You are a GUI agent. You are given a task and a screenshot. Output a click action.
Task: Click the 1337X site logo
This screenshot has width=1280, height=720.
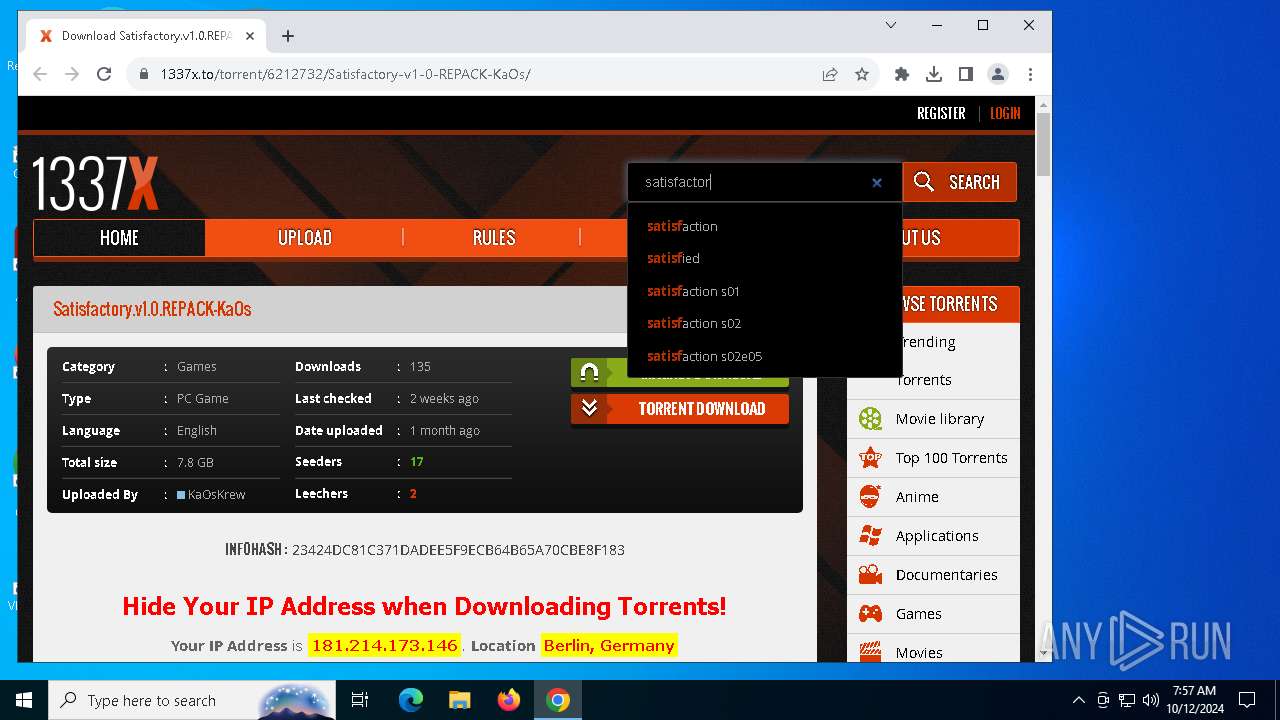click(95, 183)
